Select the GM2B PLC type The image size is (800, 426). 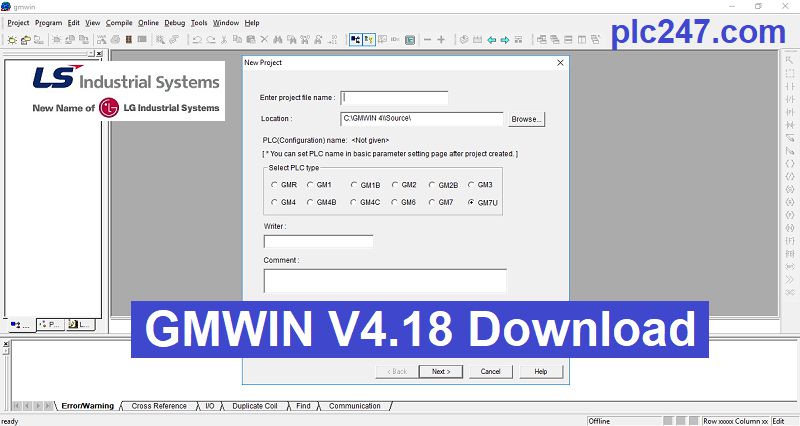tap(443, 185)
